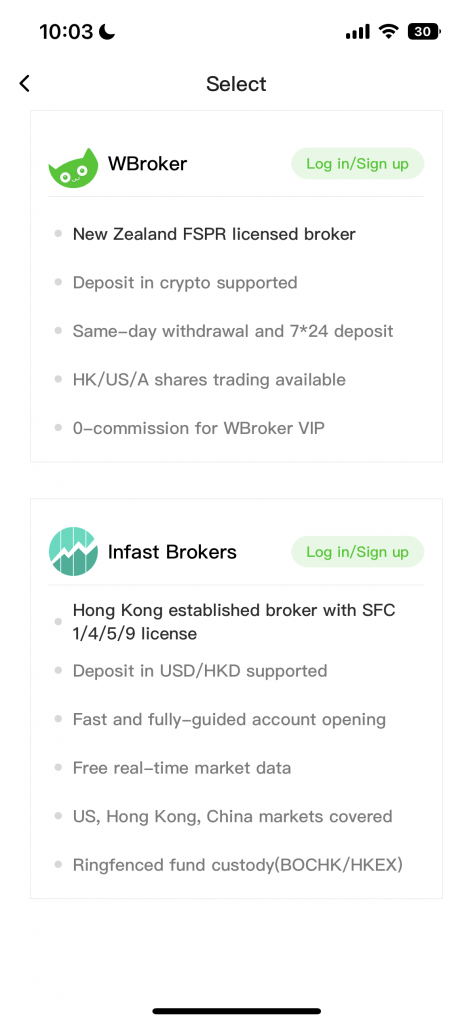
Task: Tap Deposit in USD/HKD supported line
Action: [x=200, y=671]
